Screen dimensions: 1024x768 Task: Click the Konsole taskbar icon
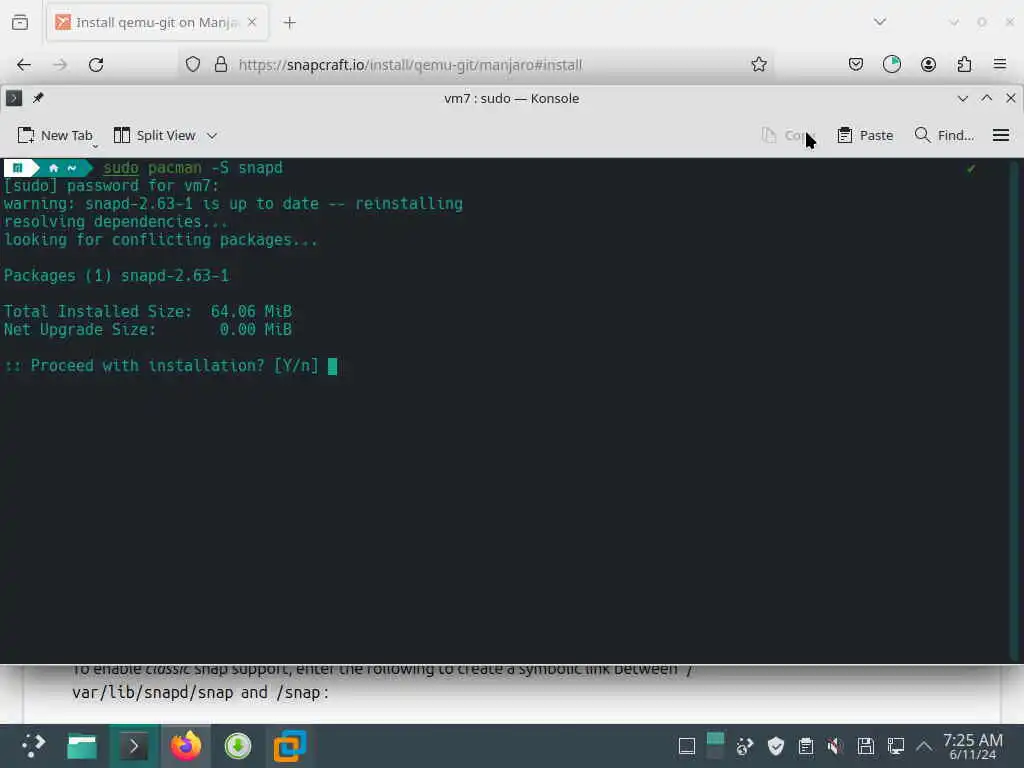[134, 746]
